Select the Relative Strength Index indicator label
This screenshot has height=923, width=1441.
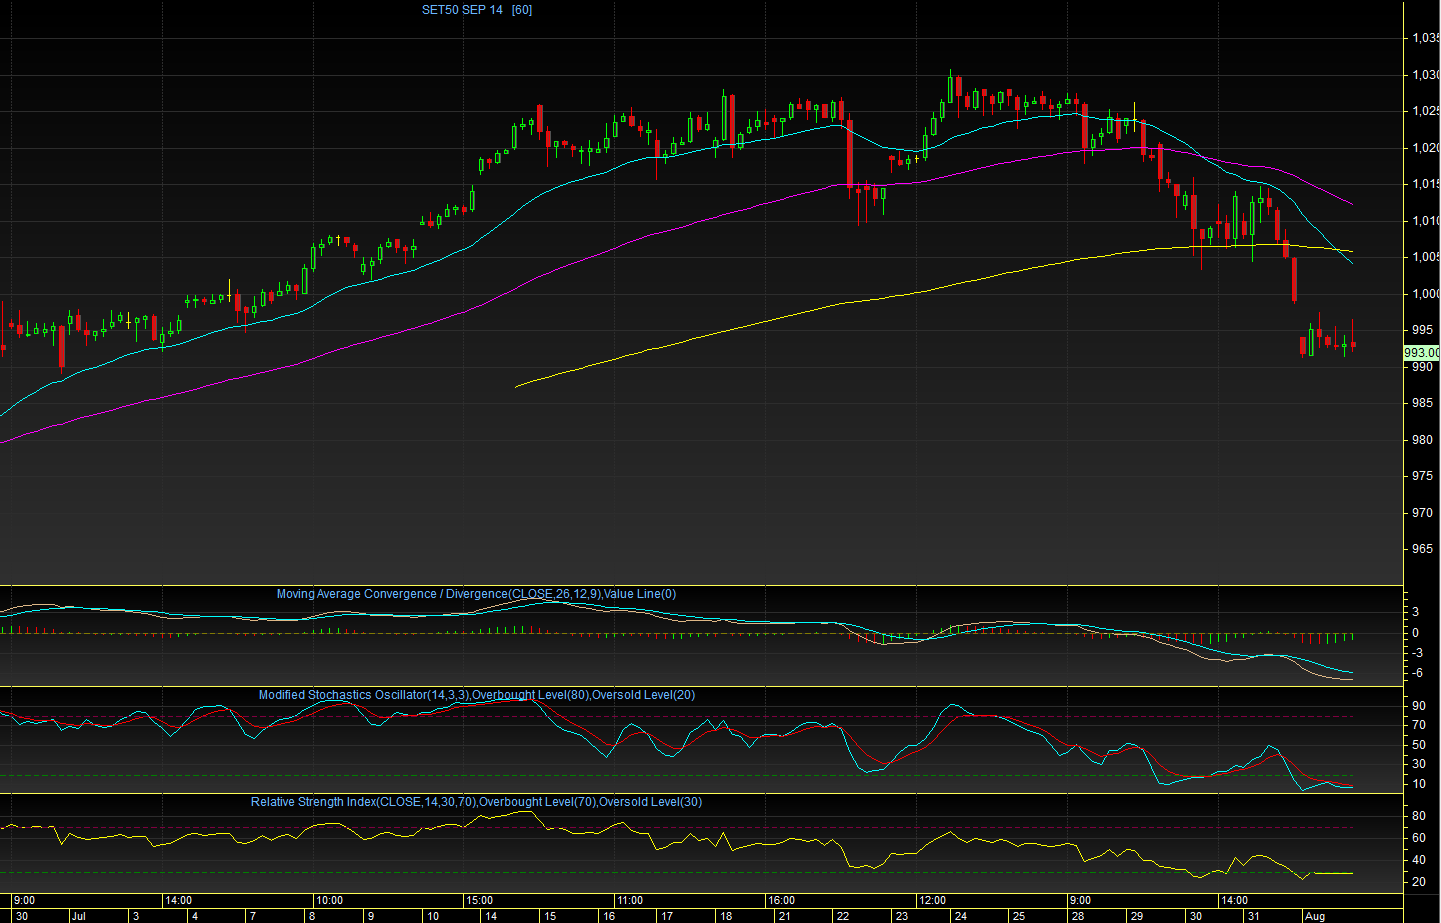click(476, 802)
